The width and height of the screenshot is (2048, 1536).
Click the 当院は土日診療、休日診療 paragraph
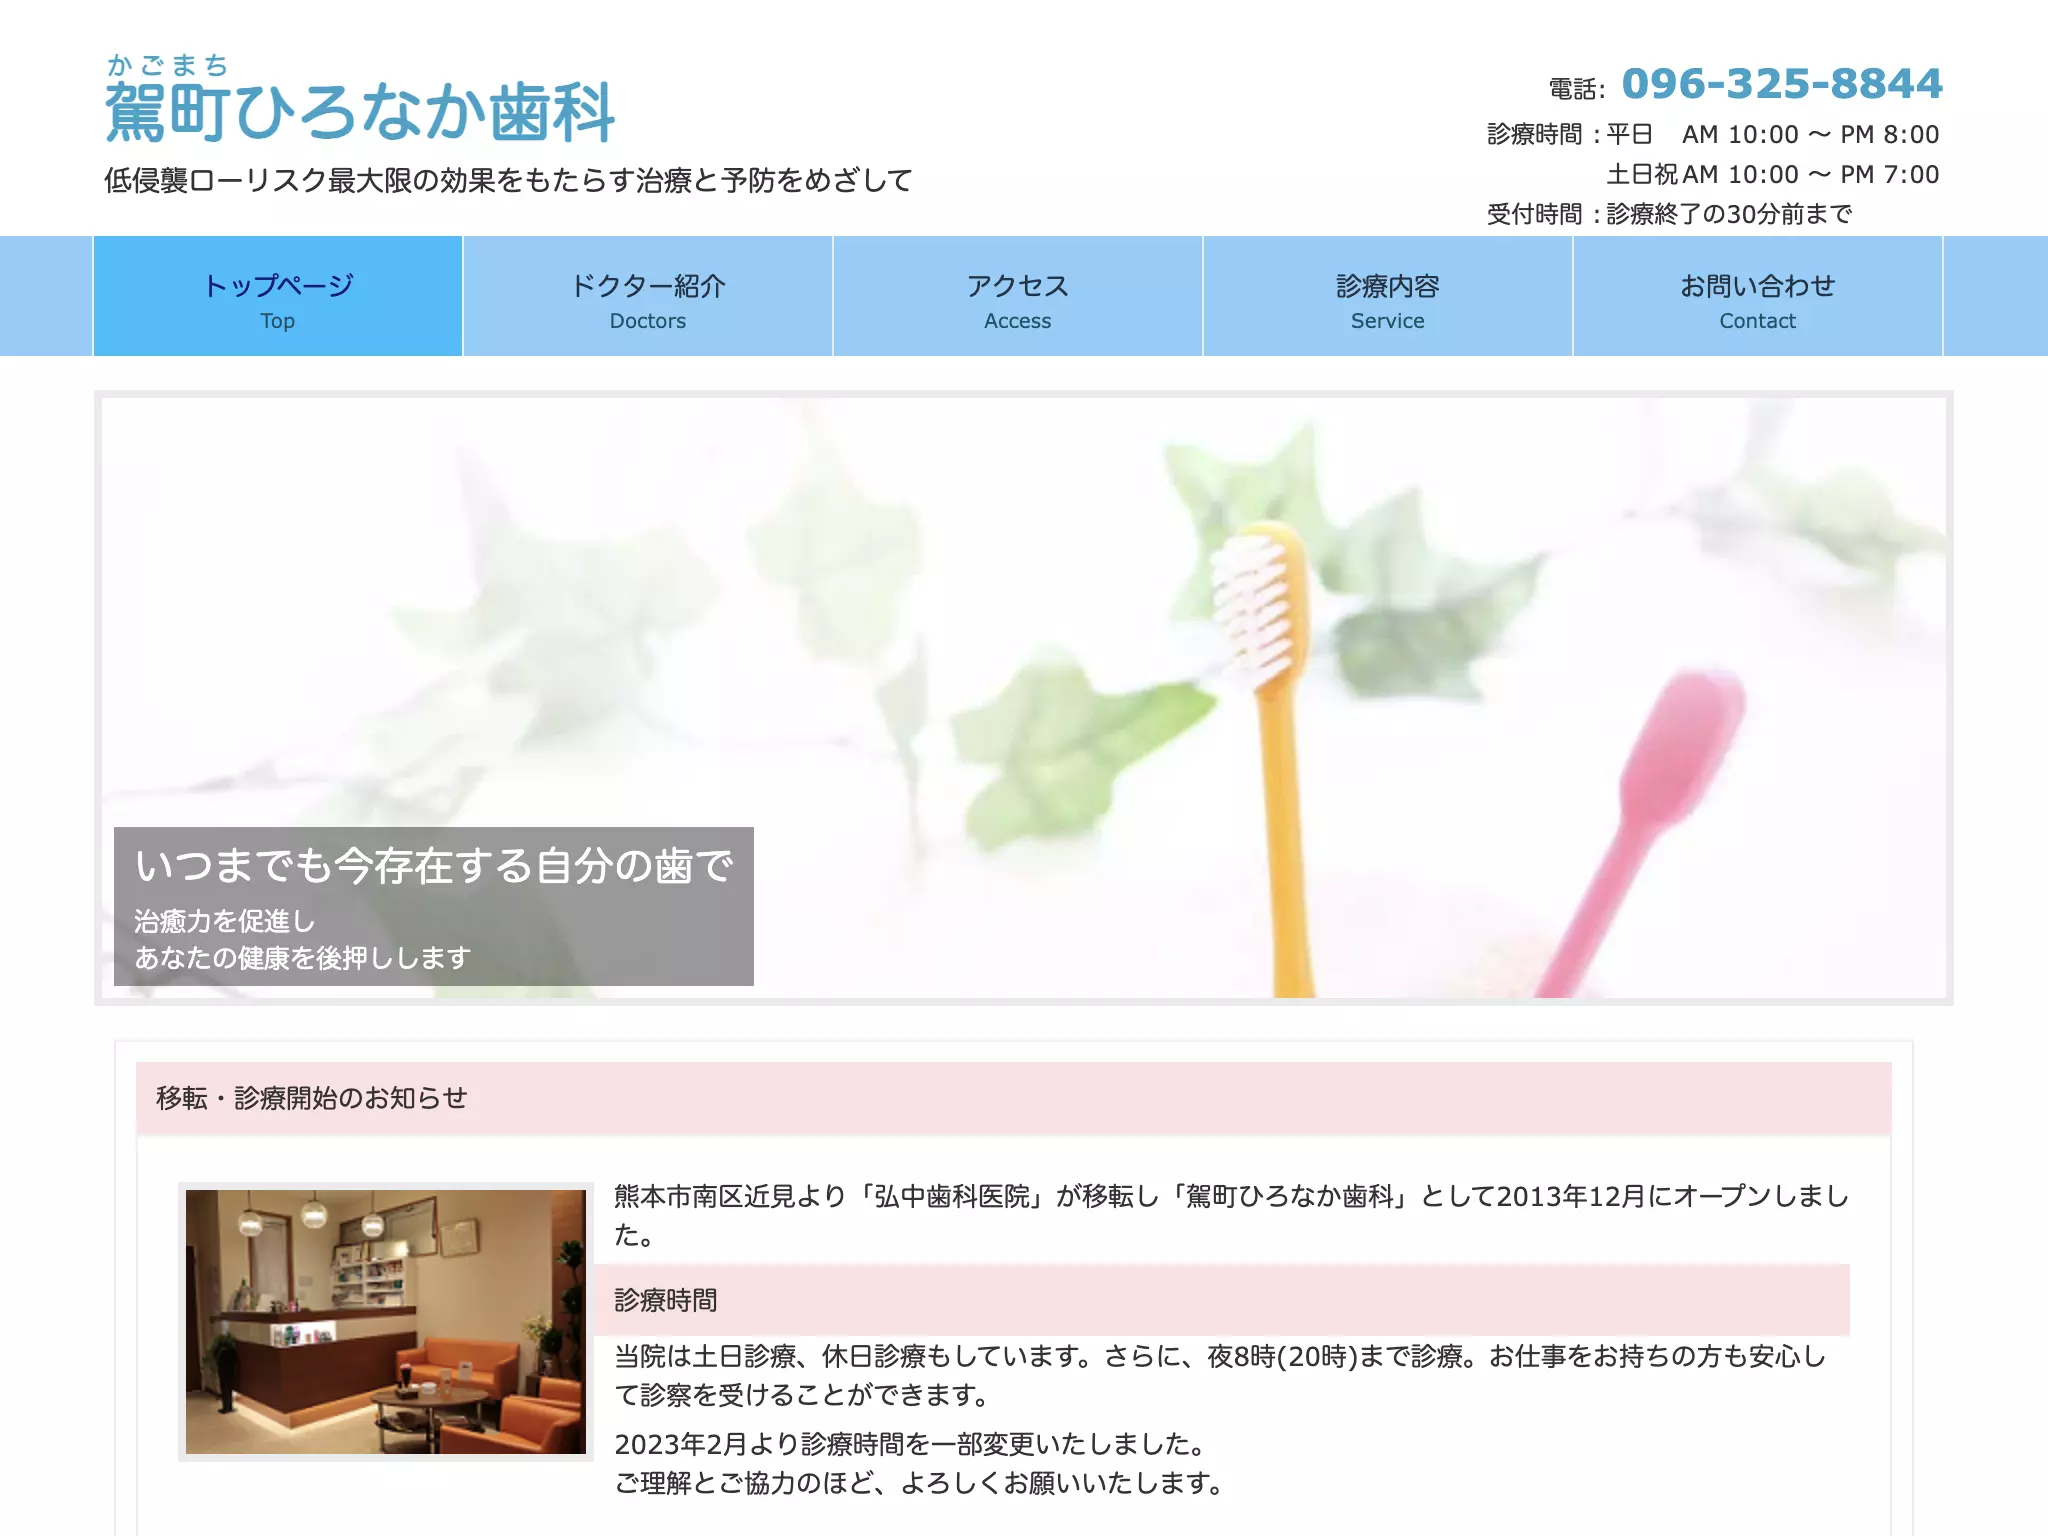pos(1222,1375)
